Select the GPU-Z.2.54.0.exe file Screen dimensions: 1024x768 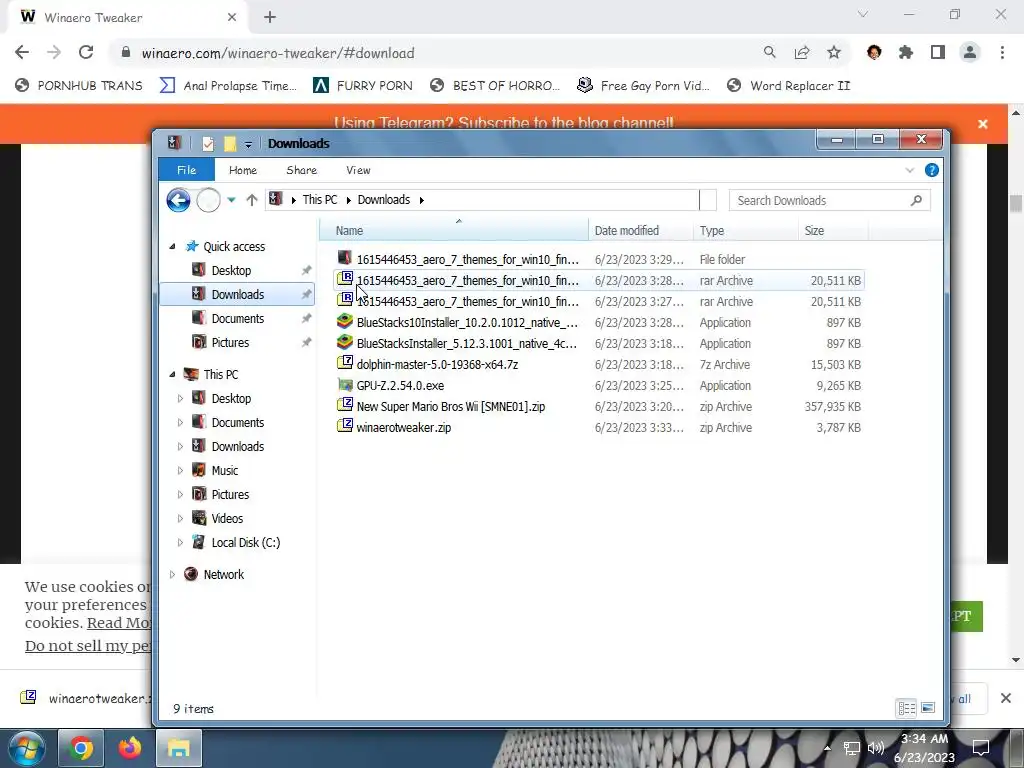click(x=598, y=385)
